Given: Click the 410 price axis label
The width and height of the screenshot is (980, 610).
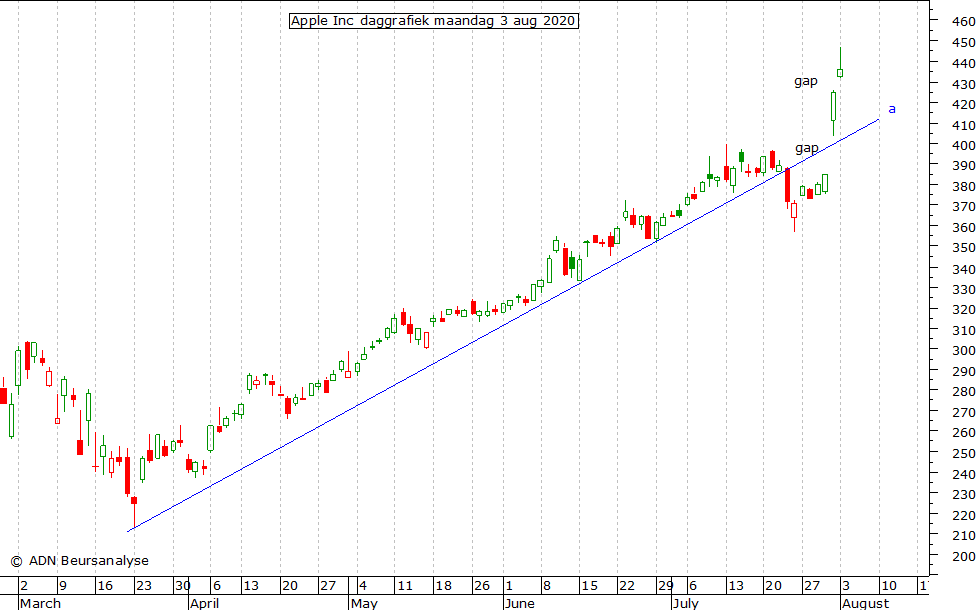Looking at the screenshot, I should [962, 125].
